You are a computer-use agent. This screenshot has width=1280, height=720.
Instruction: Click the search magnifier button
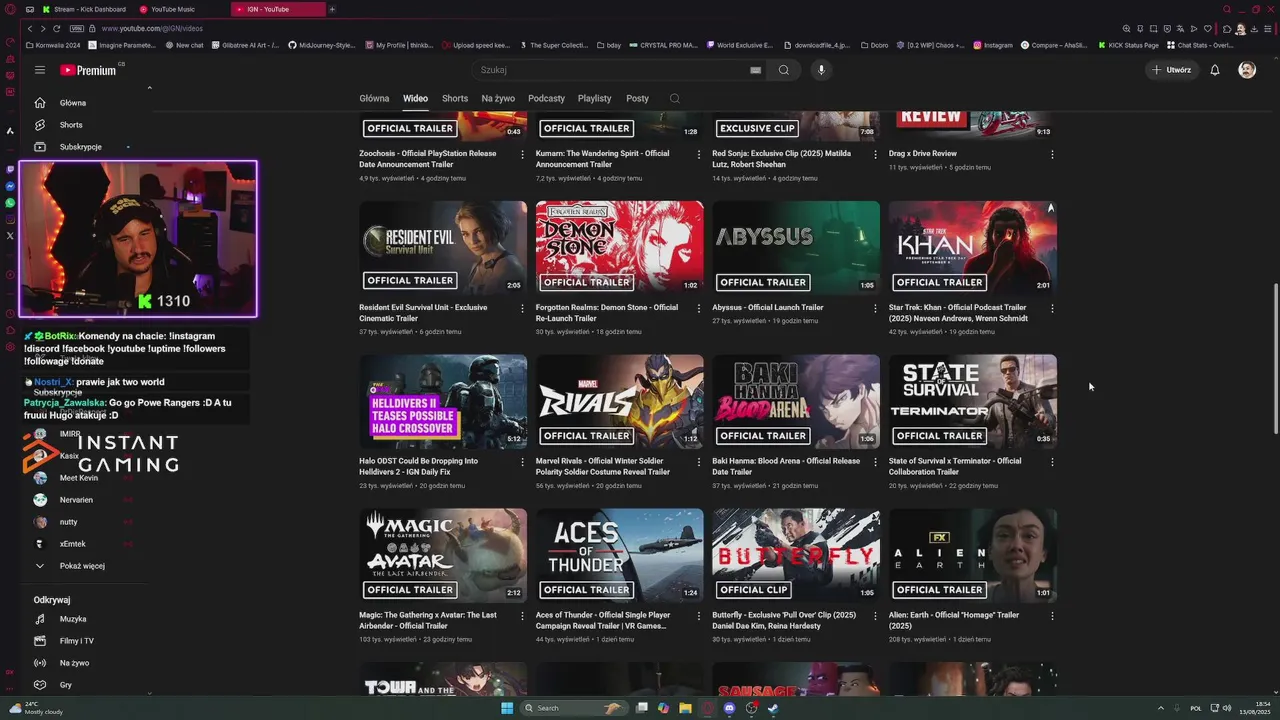[784, 70]
